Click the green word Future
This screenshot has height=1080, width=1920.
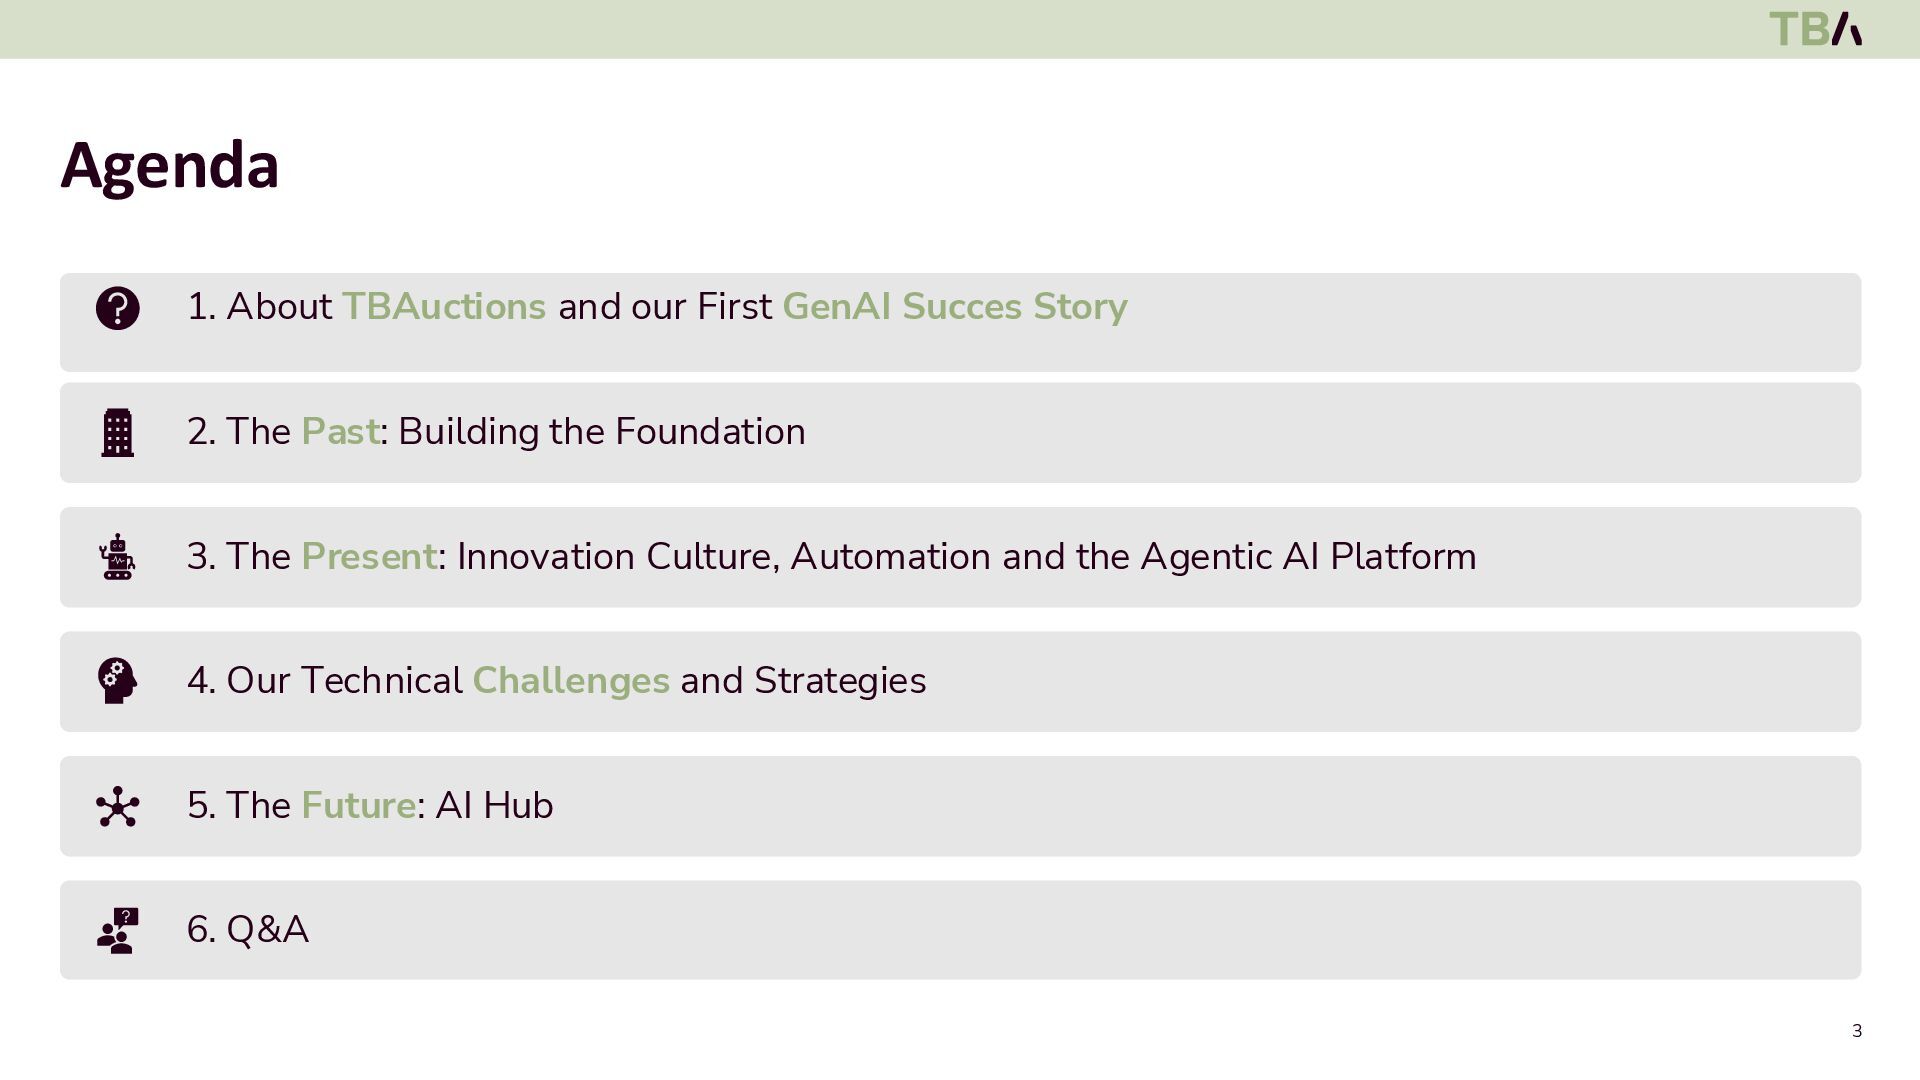[358, 805]
